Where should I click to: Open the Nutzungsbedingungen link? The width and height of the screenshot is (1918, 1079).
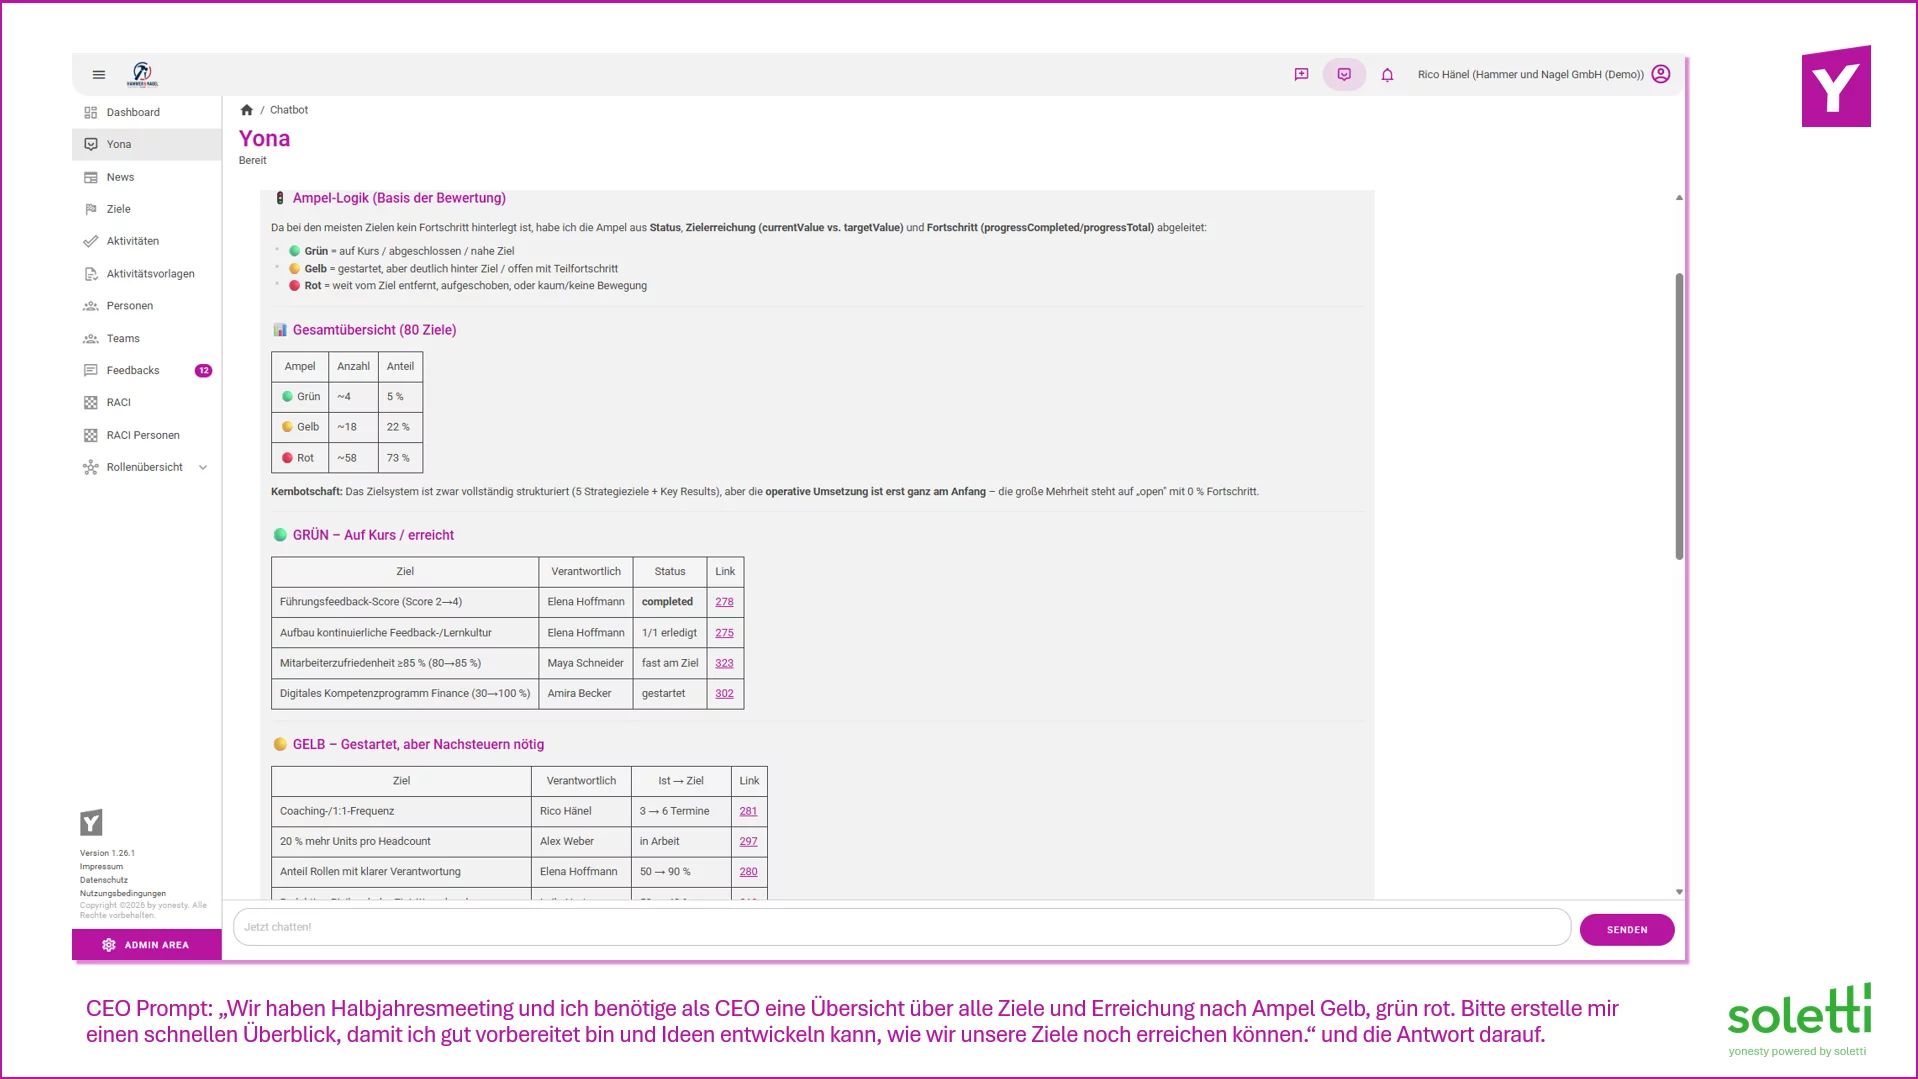click(123, 893)
